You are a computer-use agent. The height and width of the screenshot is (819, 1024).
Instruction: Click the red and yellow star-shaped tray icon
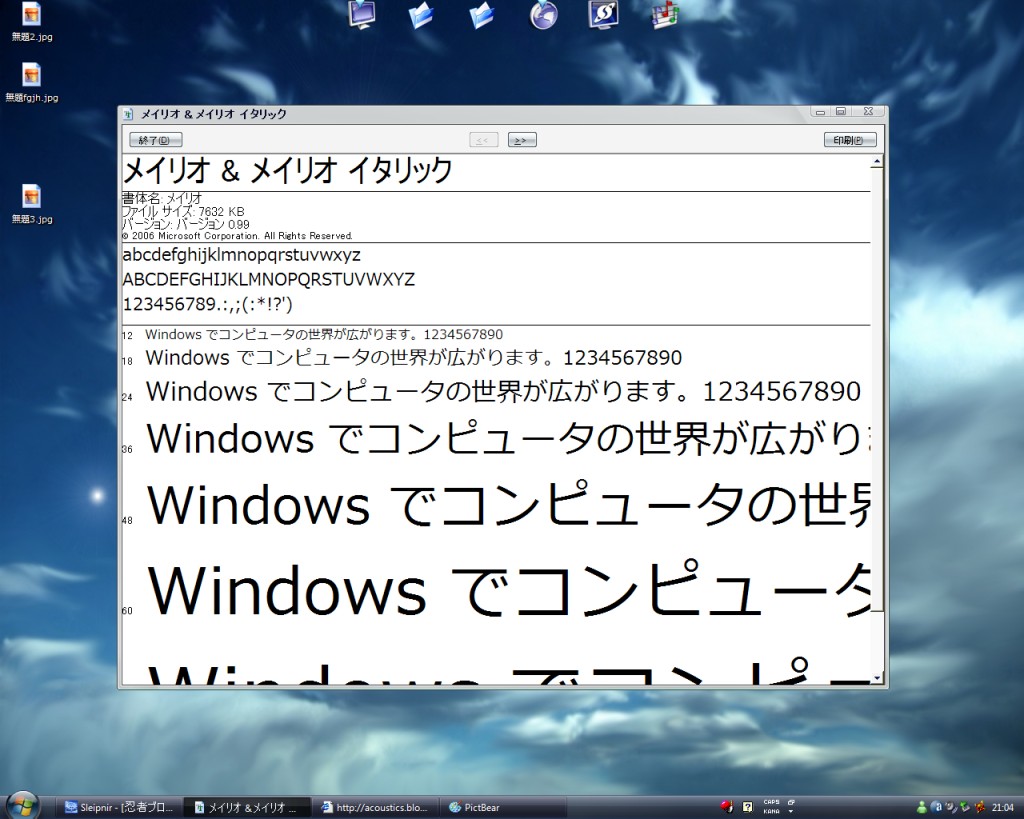pos(980,808)
